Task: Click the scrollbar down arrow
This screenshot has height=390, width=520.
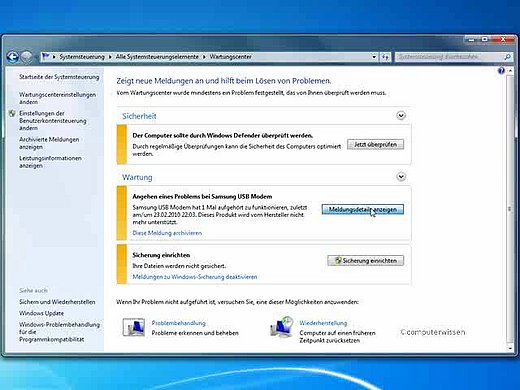Action: coord(510,348)
